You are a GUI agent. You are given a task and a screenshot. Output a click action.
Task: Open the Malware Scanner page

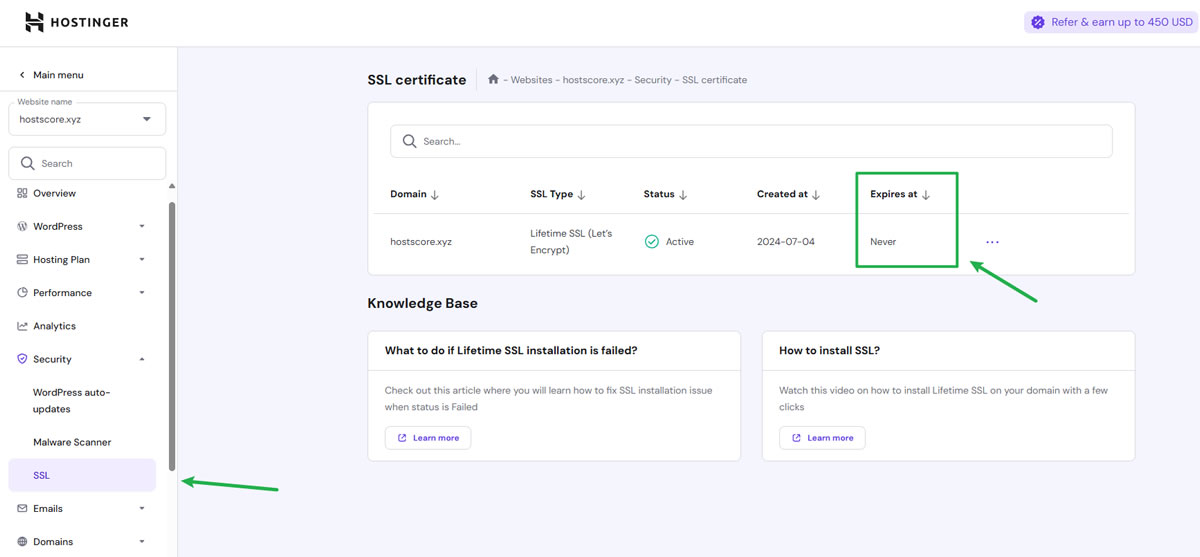[72, 442]
